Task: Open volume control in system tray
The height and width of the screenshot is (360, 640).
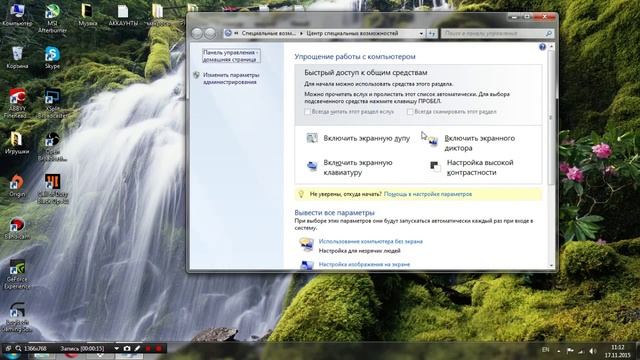Action: 593,351
